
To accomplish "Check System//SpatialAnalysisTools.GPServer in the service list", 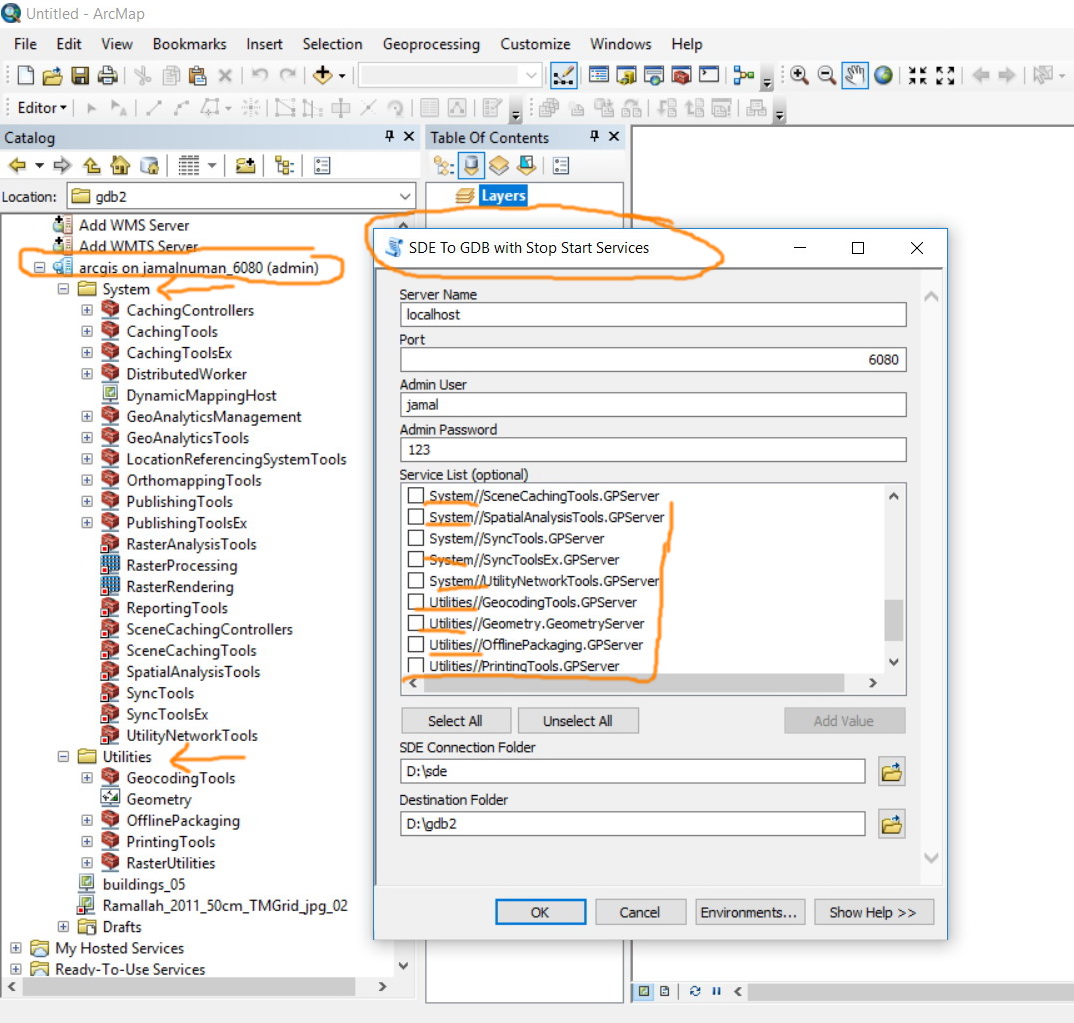I will pos(415,516).
